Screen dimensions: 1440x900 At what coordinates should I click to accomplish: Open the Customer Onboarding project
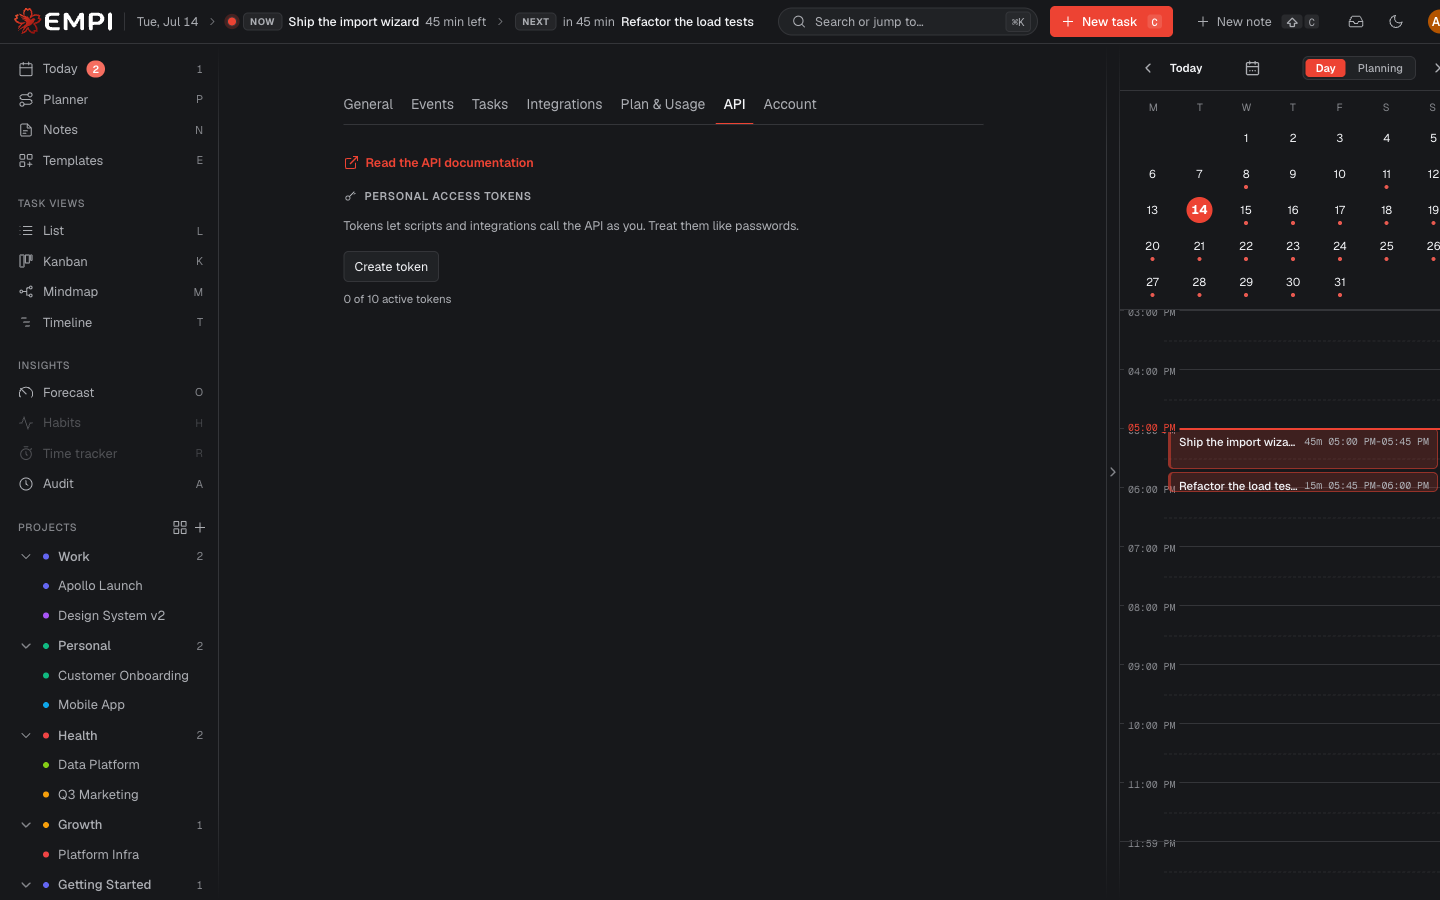click(123, 676)
